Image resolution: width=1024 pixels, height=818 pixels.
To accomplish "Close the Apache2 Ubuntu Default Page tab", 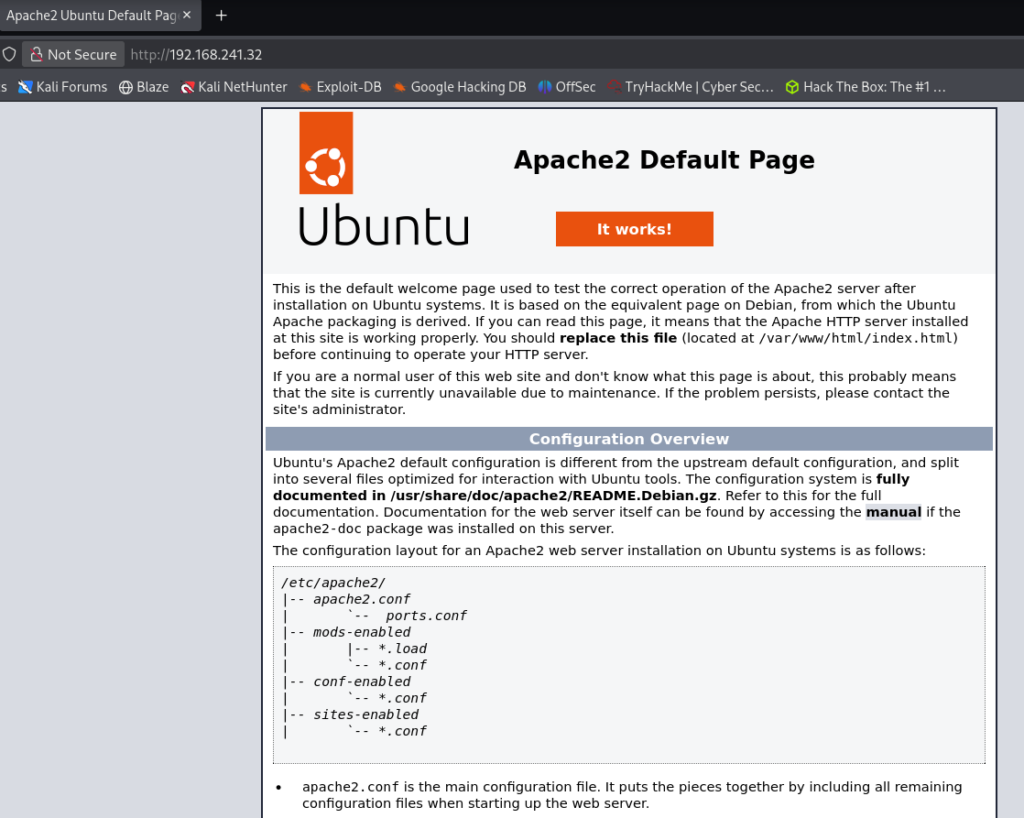I will (x=186, y=15).
